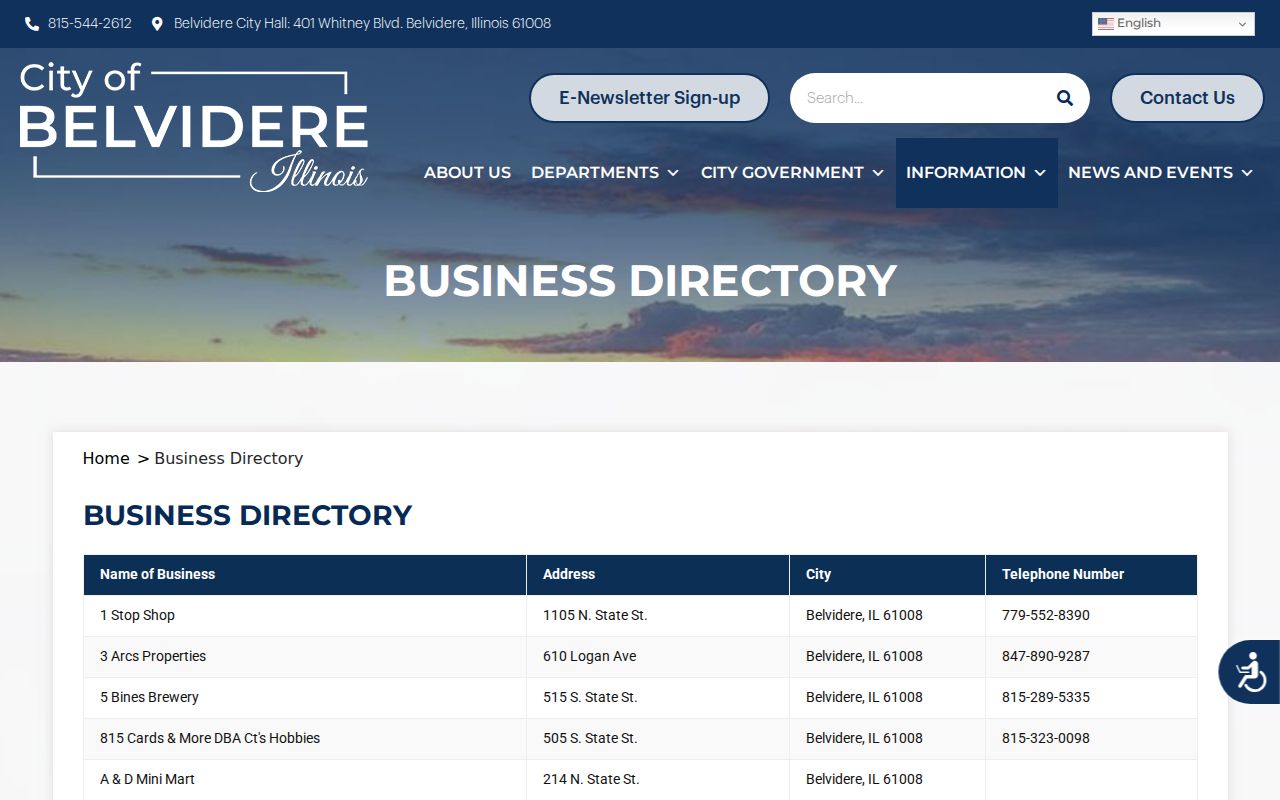Expand the City Government menu chevron
1280x800 pixels.
pyautogui.click(x=878, y=173)
